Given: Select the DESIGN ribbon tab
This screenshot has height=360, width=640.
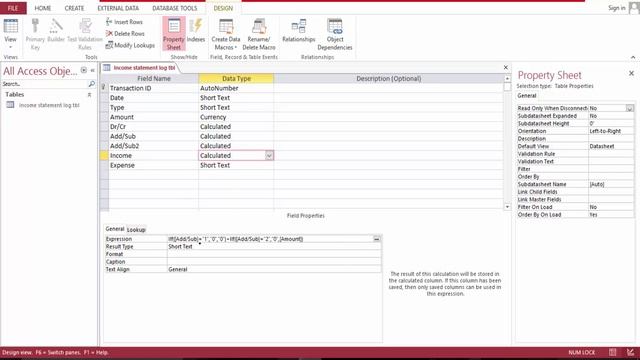Looking at the screenshot, I should point(223,8).
